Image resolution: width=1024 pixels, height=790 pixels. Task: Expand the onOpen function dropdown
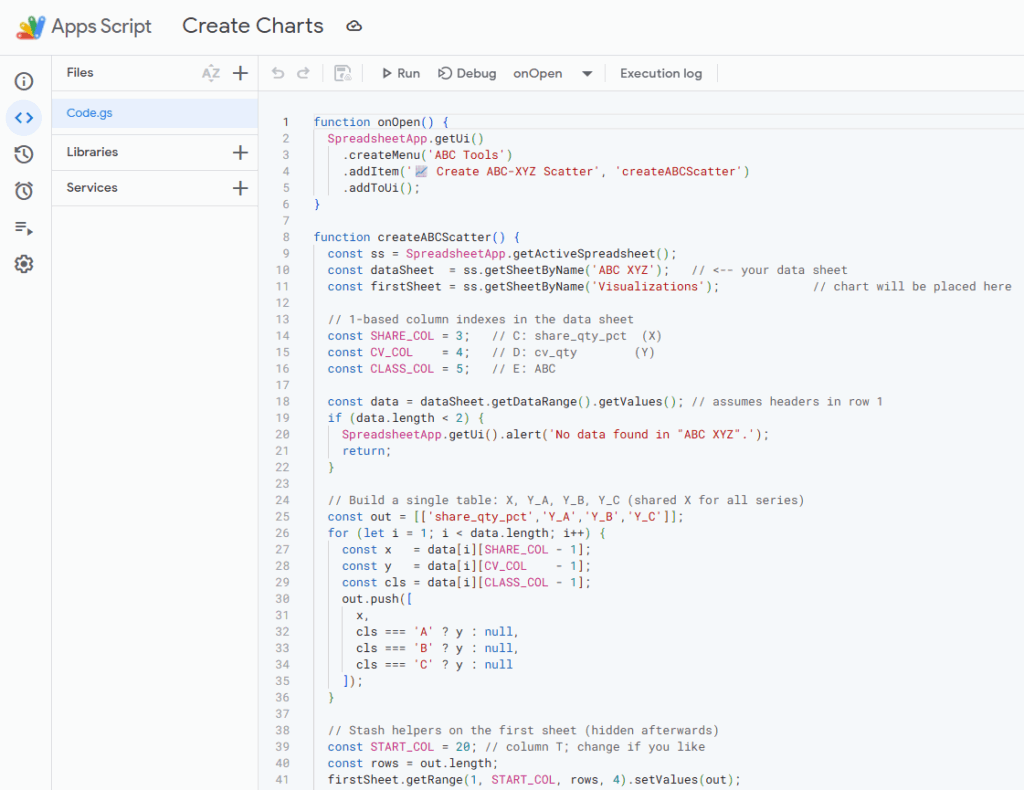pos(587,74)
